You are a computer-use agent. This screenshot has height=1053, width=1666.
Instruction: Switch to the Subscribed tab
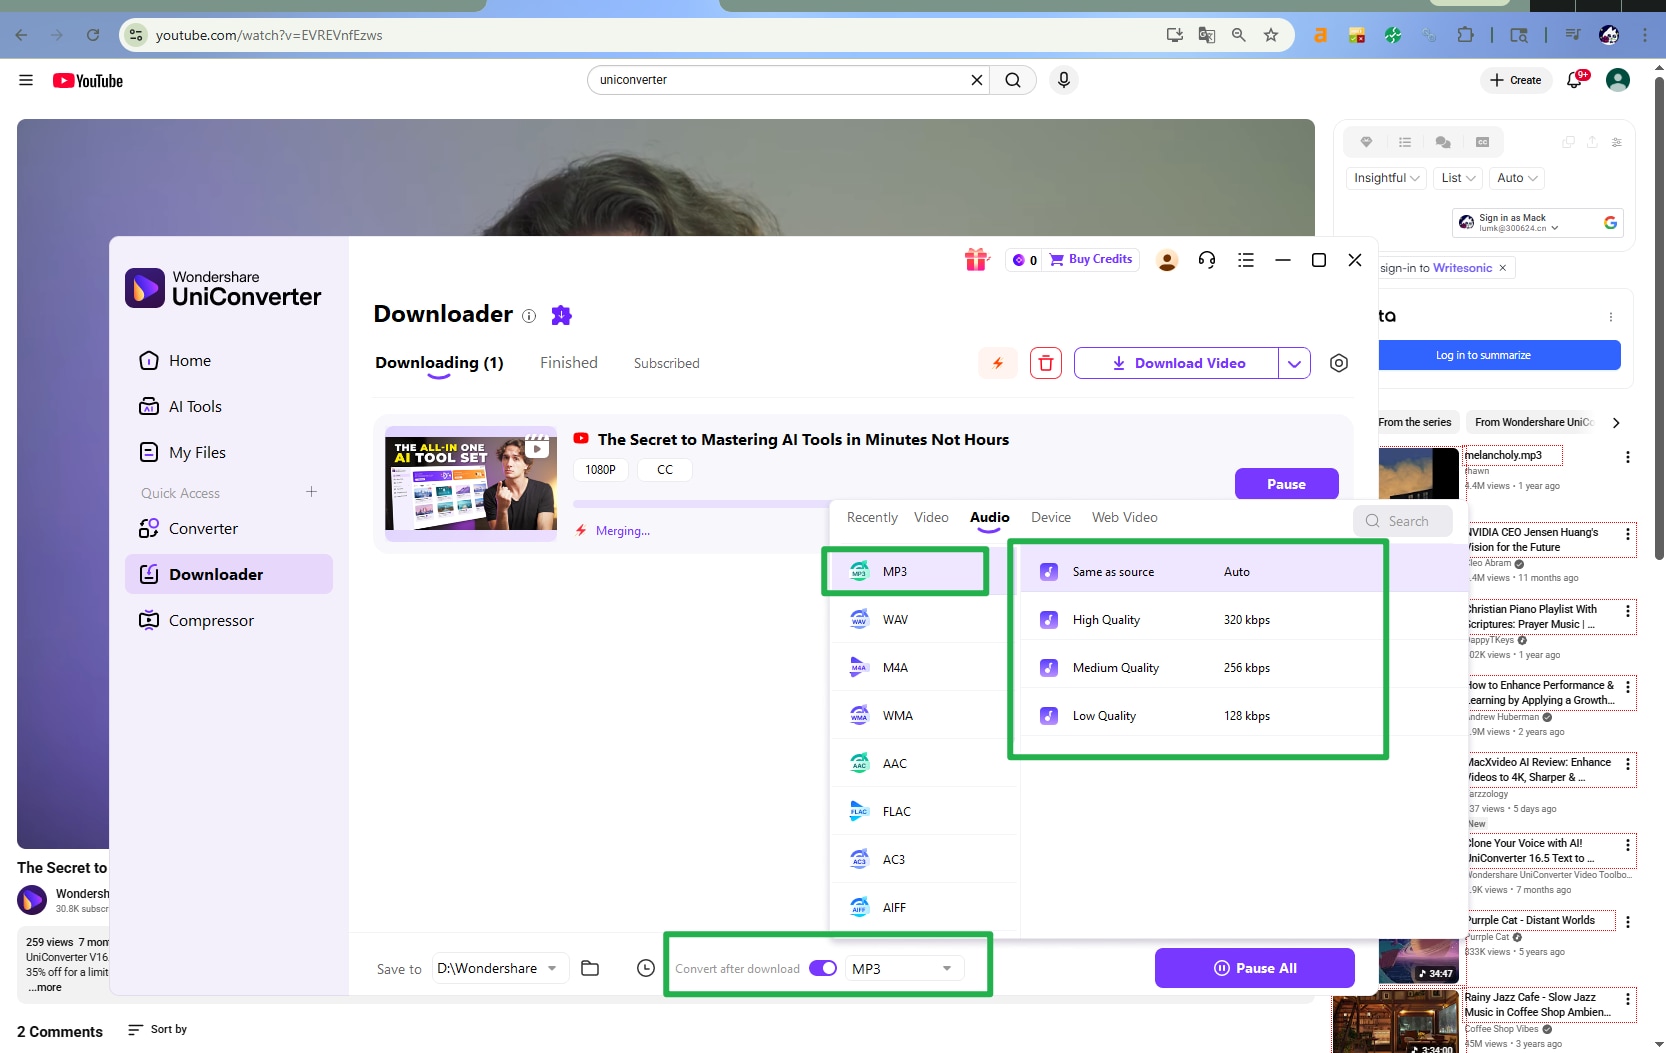coord(667,363)
